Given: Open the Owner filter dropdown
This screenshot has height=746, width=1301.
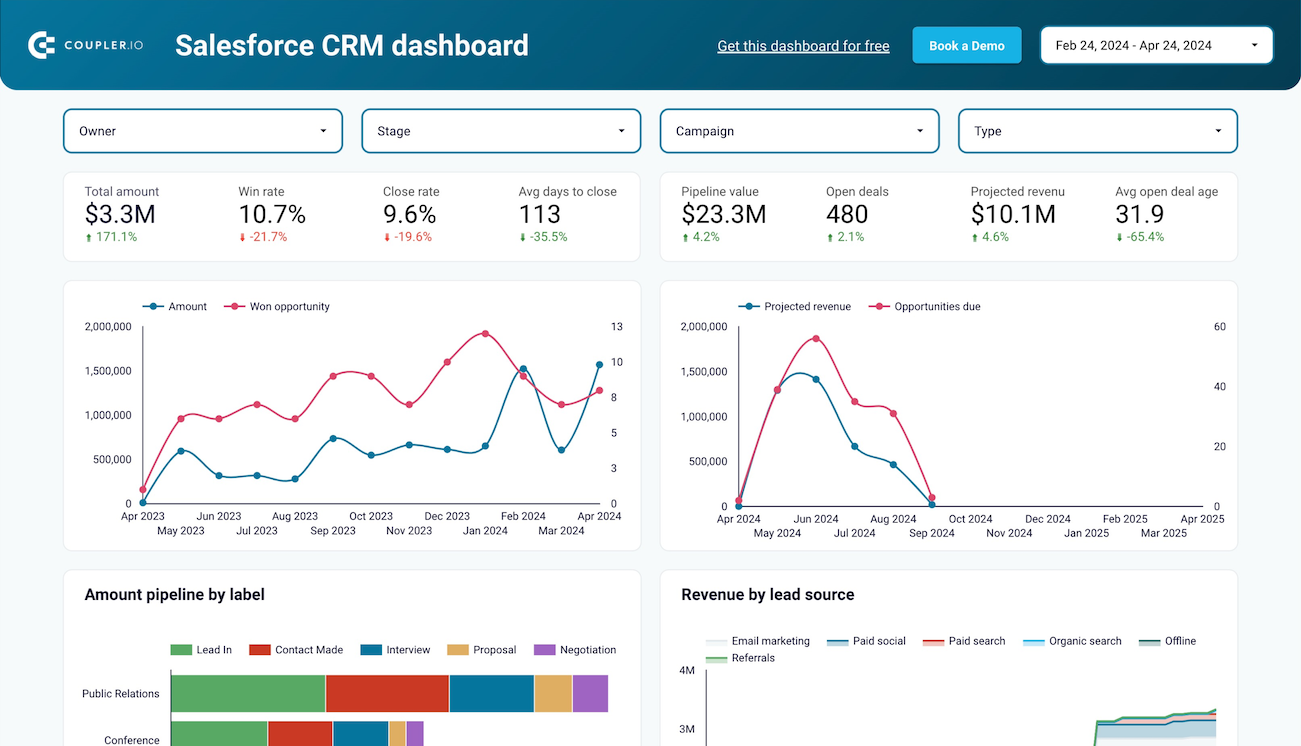Looking at the screenshot, I should pyautogui.click(x=202, y=130).
